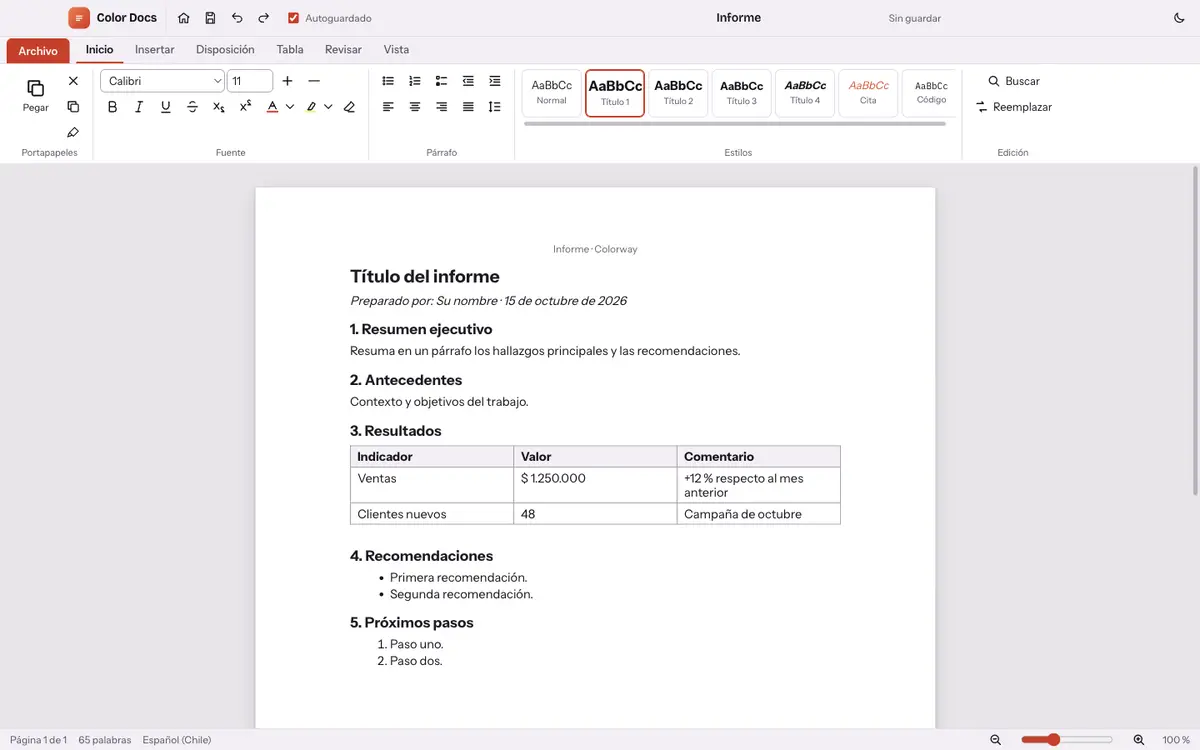The width and height of the screenshot is (1200, 750).
Task: Click the Español (Chile) language indicator
Action: point(177,740)
